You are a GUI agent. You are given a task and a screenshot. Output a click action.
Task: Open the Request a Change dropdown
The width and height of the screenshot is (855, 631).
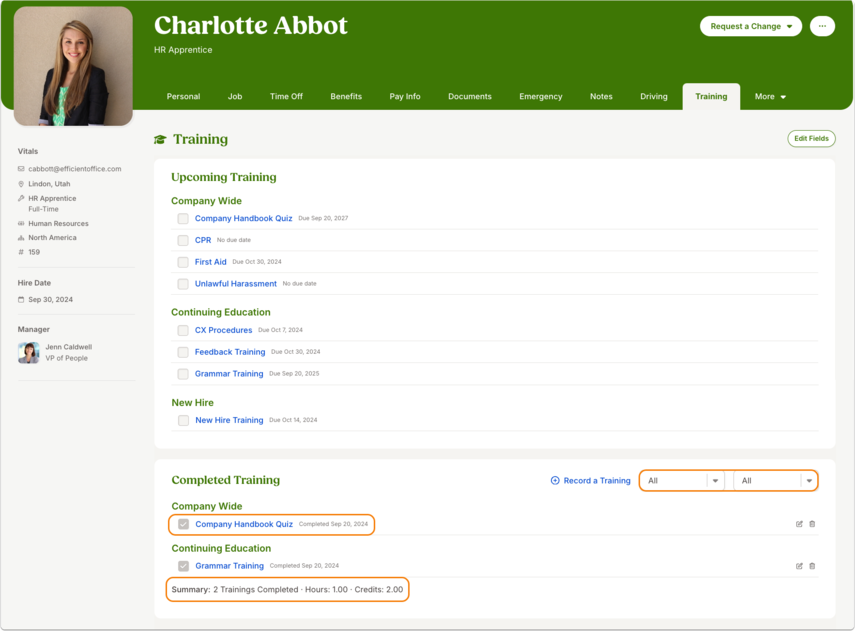pos(751,26)
